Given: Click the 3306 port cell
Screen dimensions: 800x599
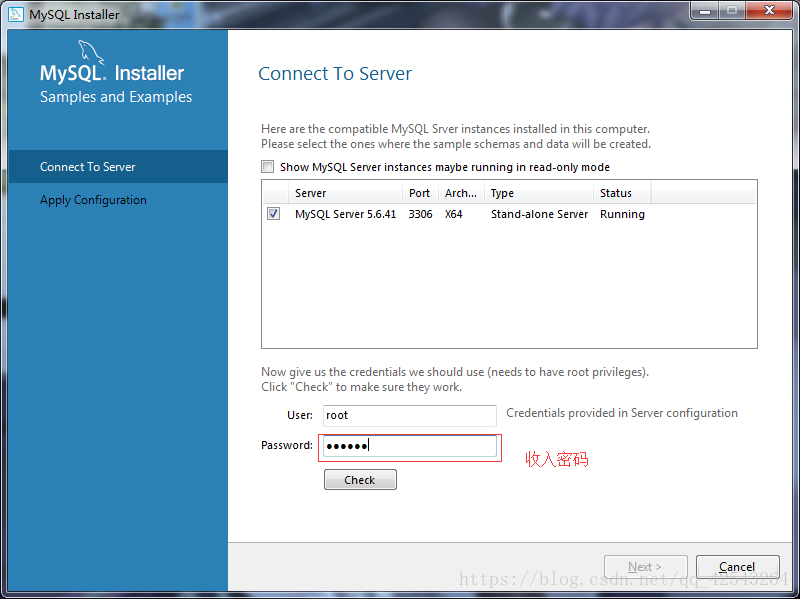Looking at the screenshot, I should (420, 214).
